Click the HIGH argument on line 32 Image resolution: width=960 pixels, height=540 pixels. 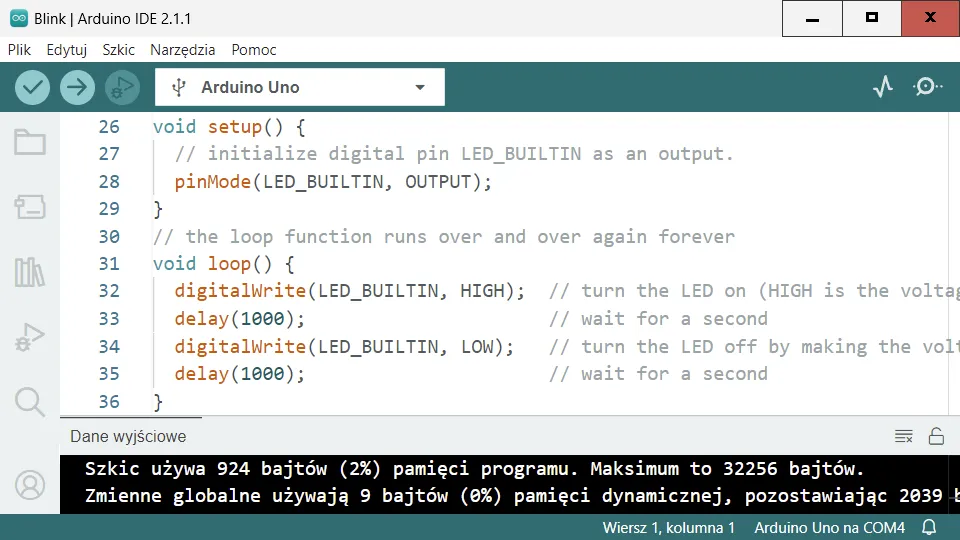coord(482,291)
